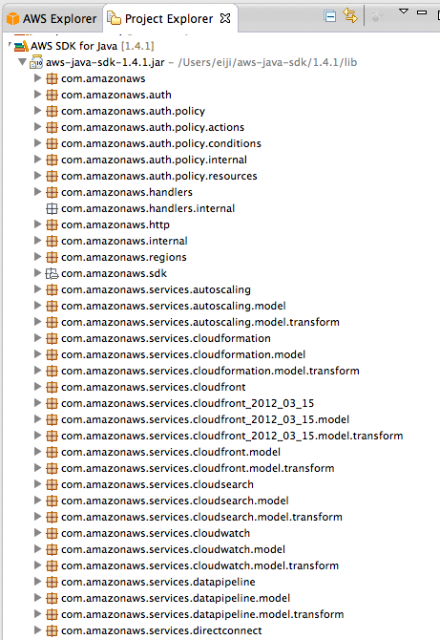Expand the com.amazonaws package
440x640 pixels.
pyautogui.click(x=38, y=78)
